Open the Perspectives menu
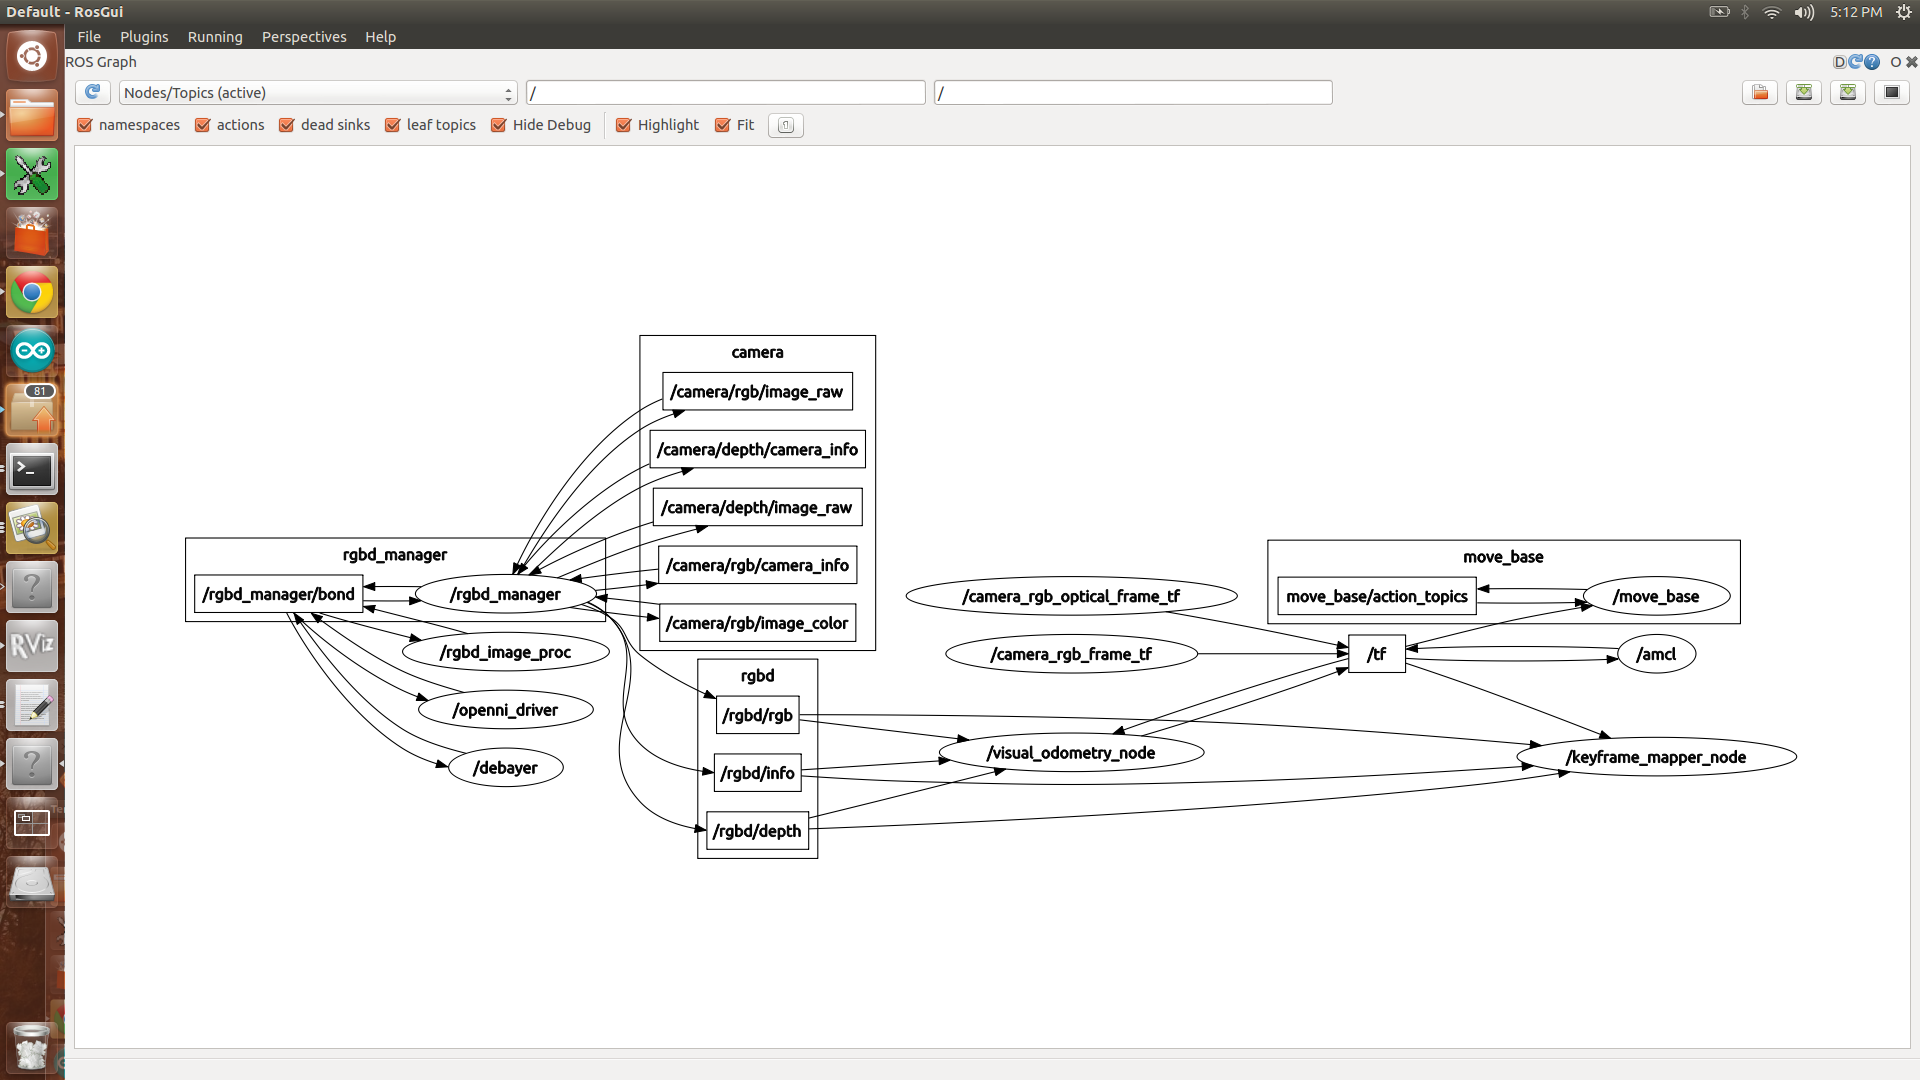Image resolution: width=1920 pixels, height=1080 pixels. point(303,36)
